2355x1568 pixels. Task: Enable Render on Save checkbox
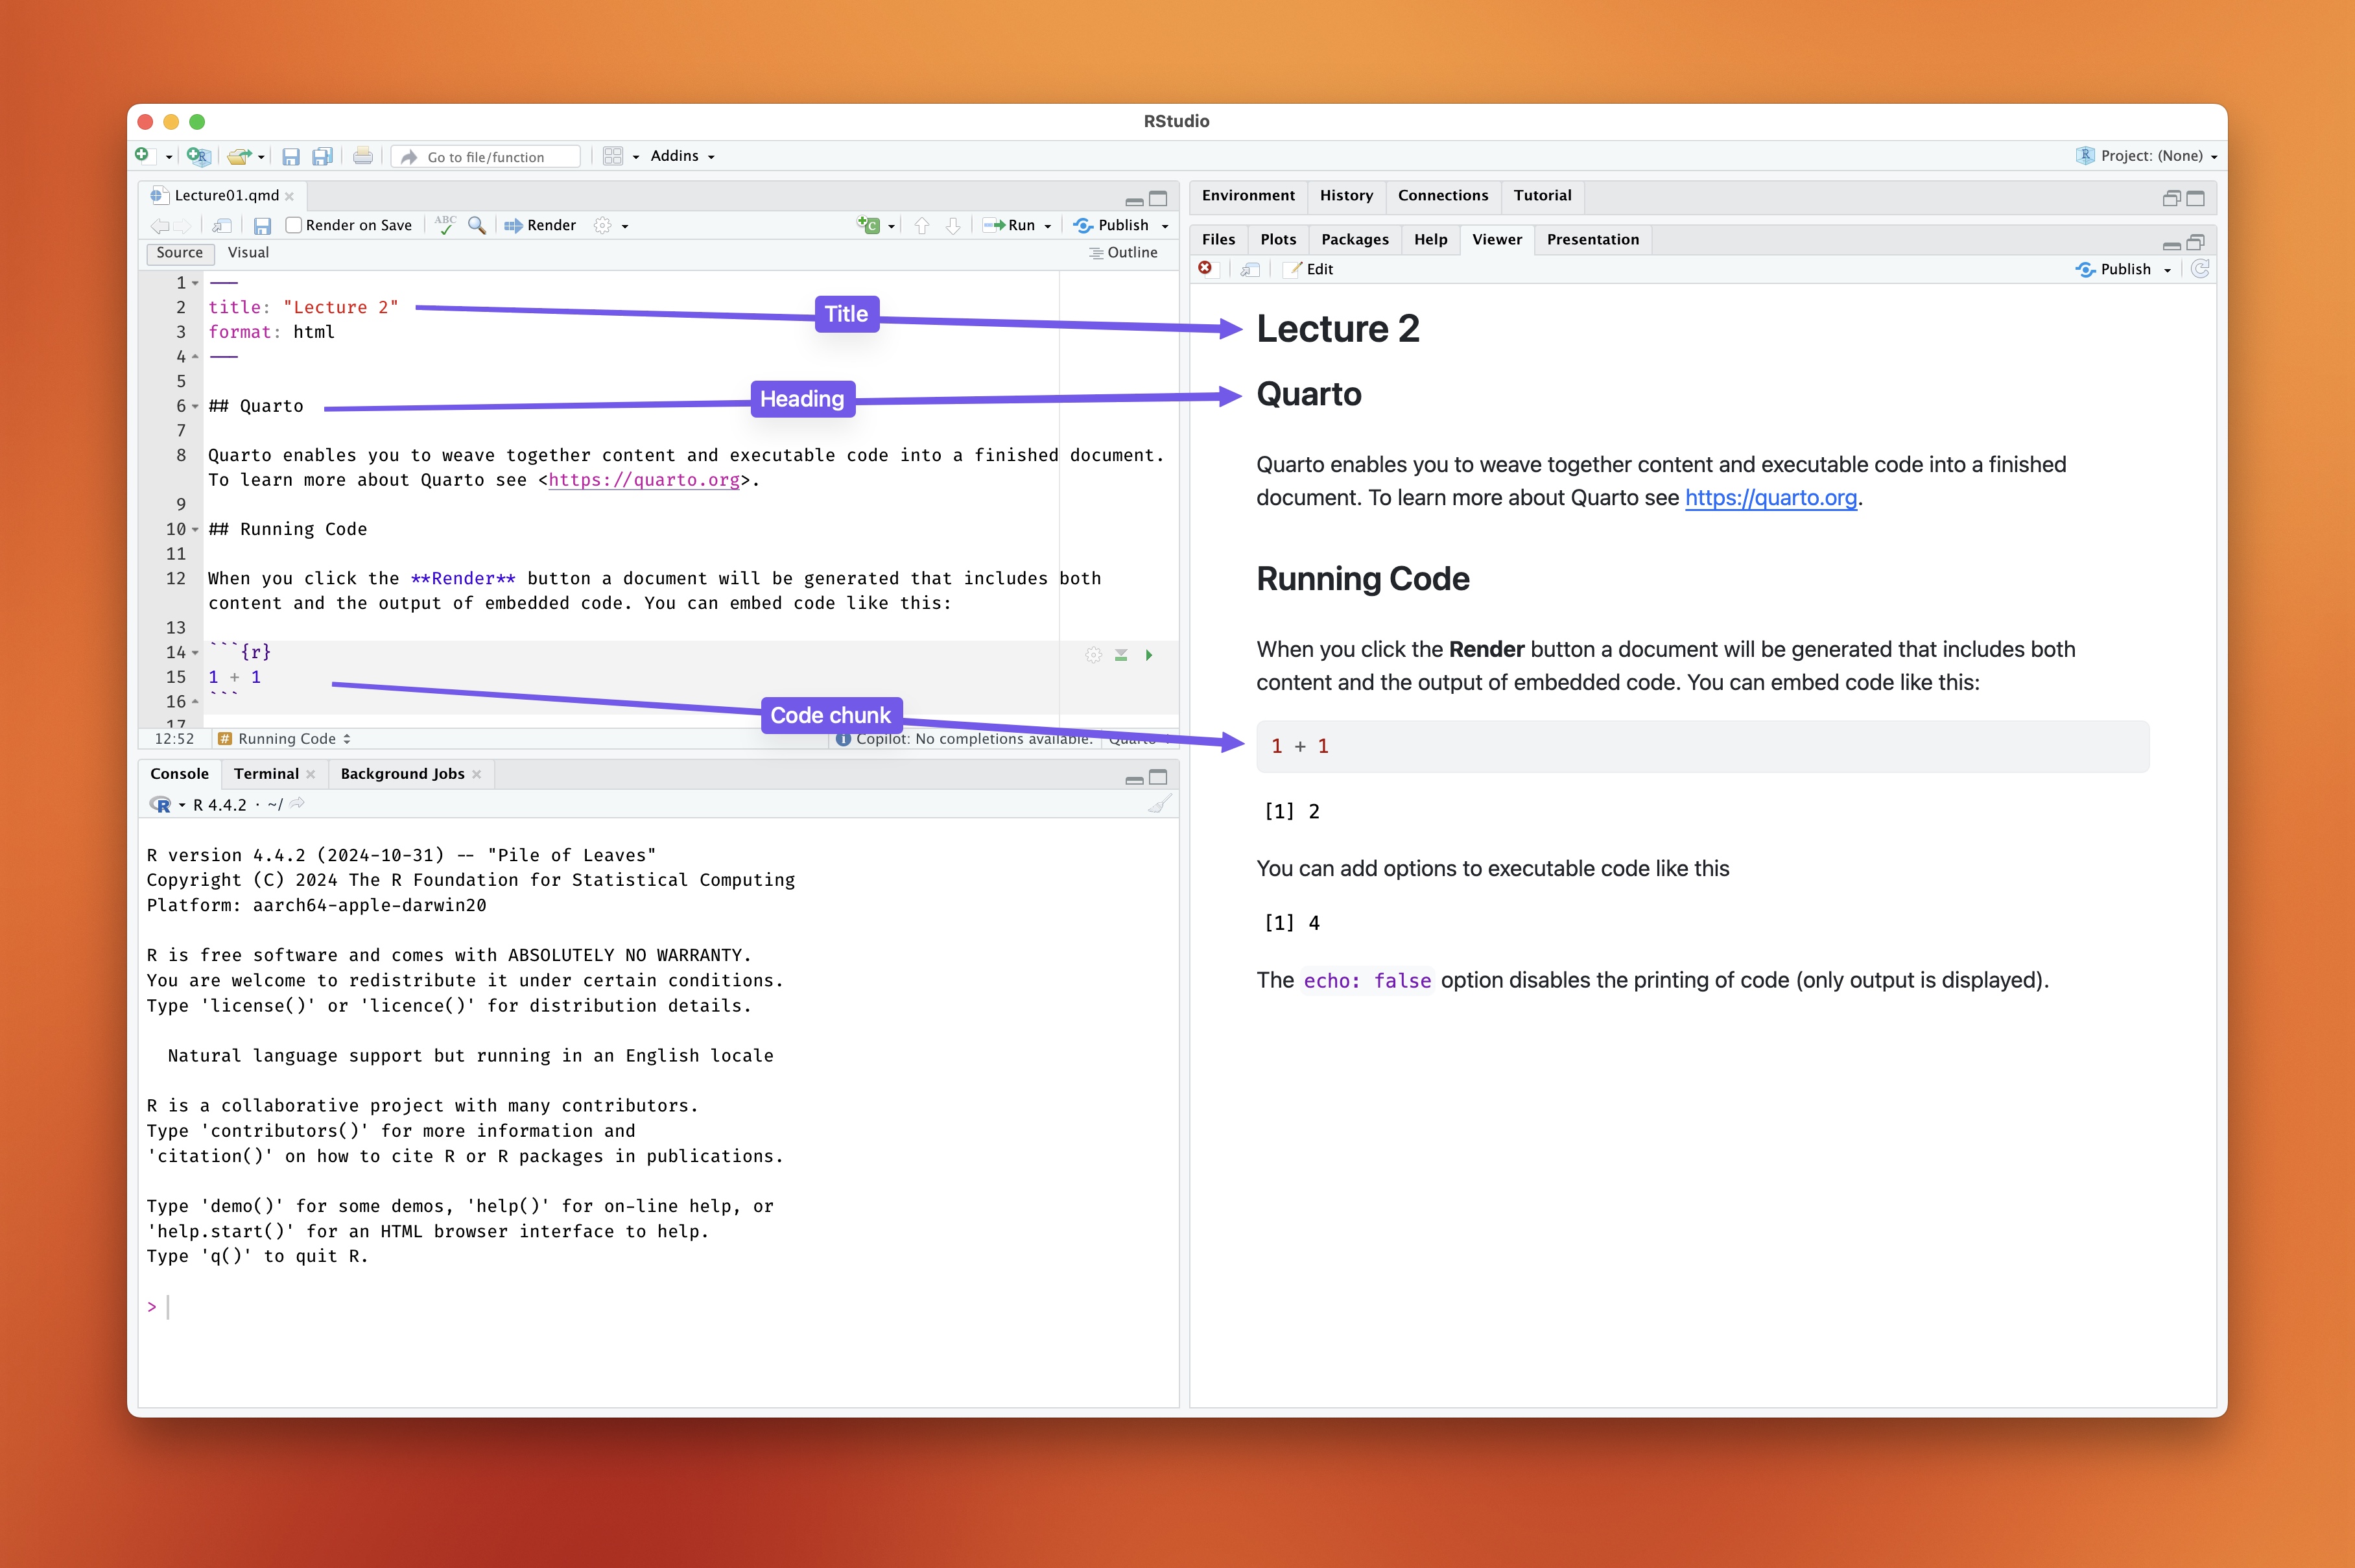[294, 225]
